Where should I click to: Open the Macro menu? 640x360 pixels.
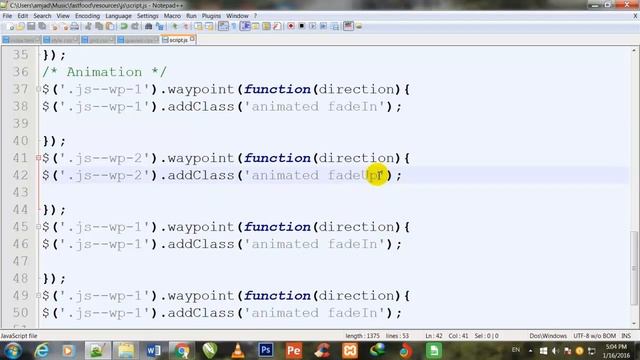(172, 16)
